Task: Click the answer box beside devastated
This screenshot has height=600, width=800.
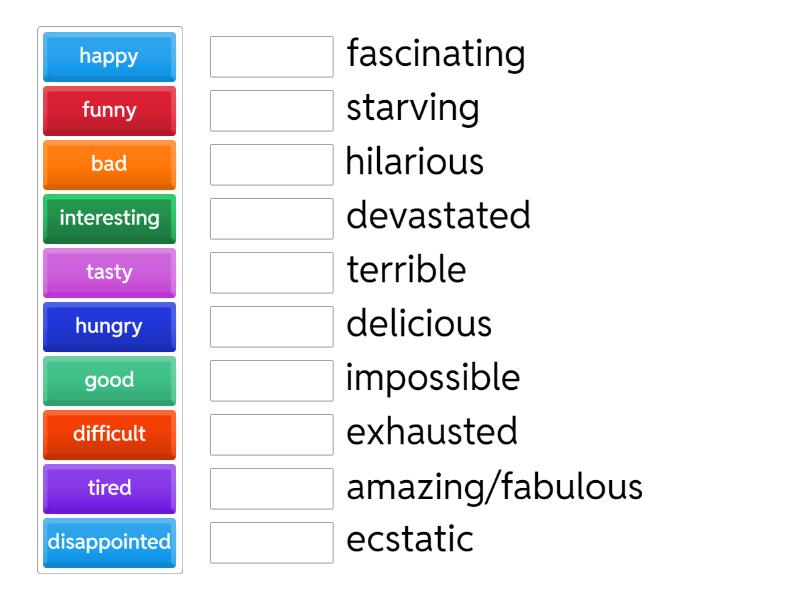Action: click(x=271, y=218)
